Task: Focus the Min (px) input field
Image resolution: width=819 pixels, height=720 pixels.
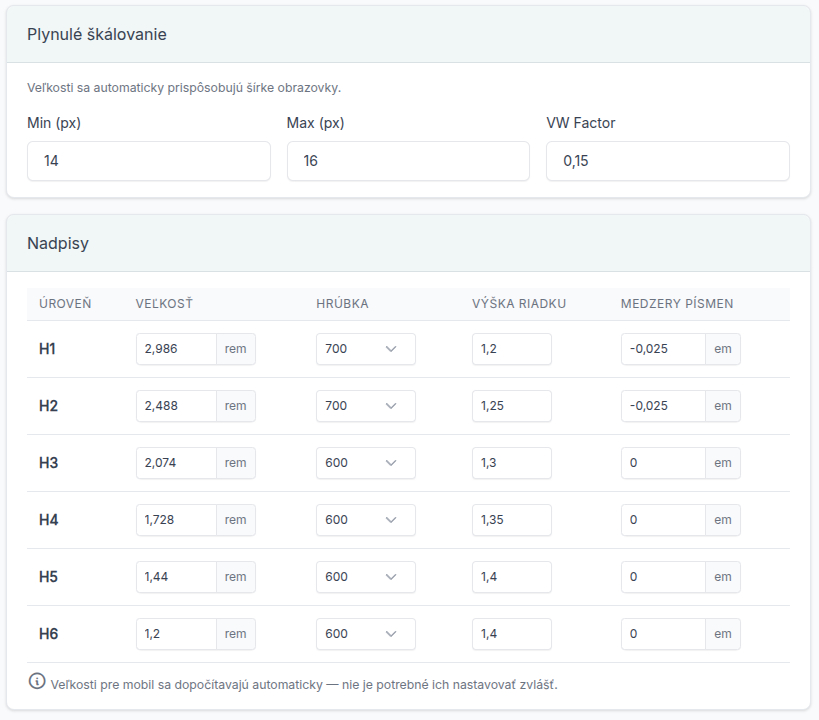Action: point(149,161)
